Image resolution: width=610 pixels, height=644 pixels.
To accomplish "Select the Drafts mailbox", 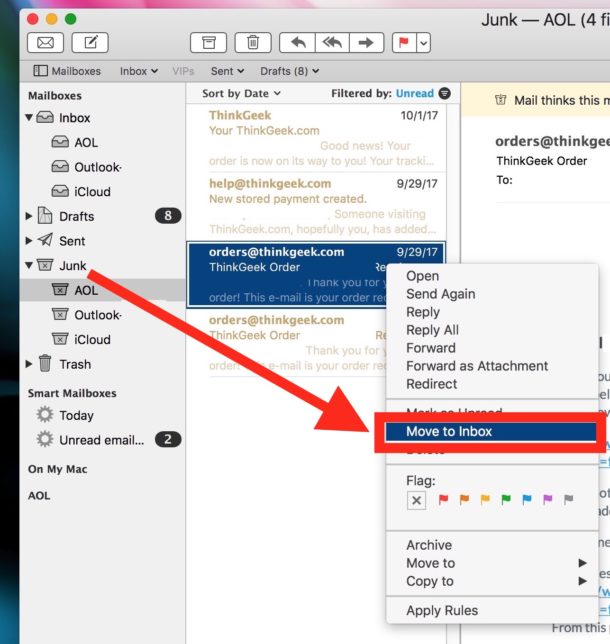I will click(x=102, y=216).
